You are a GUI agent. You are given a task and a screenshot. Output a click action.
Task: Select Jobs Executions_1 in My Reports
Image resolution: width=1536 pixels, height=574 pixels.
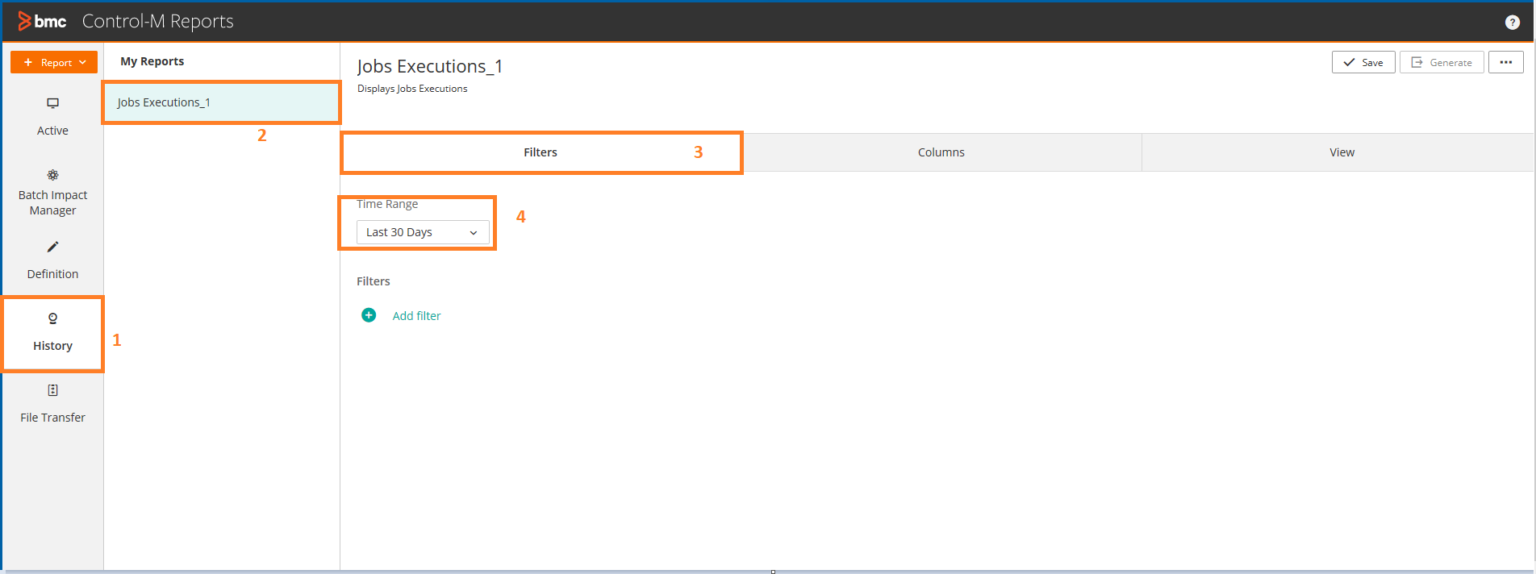[x=164, y=102]
